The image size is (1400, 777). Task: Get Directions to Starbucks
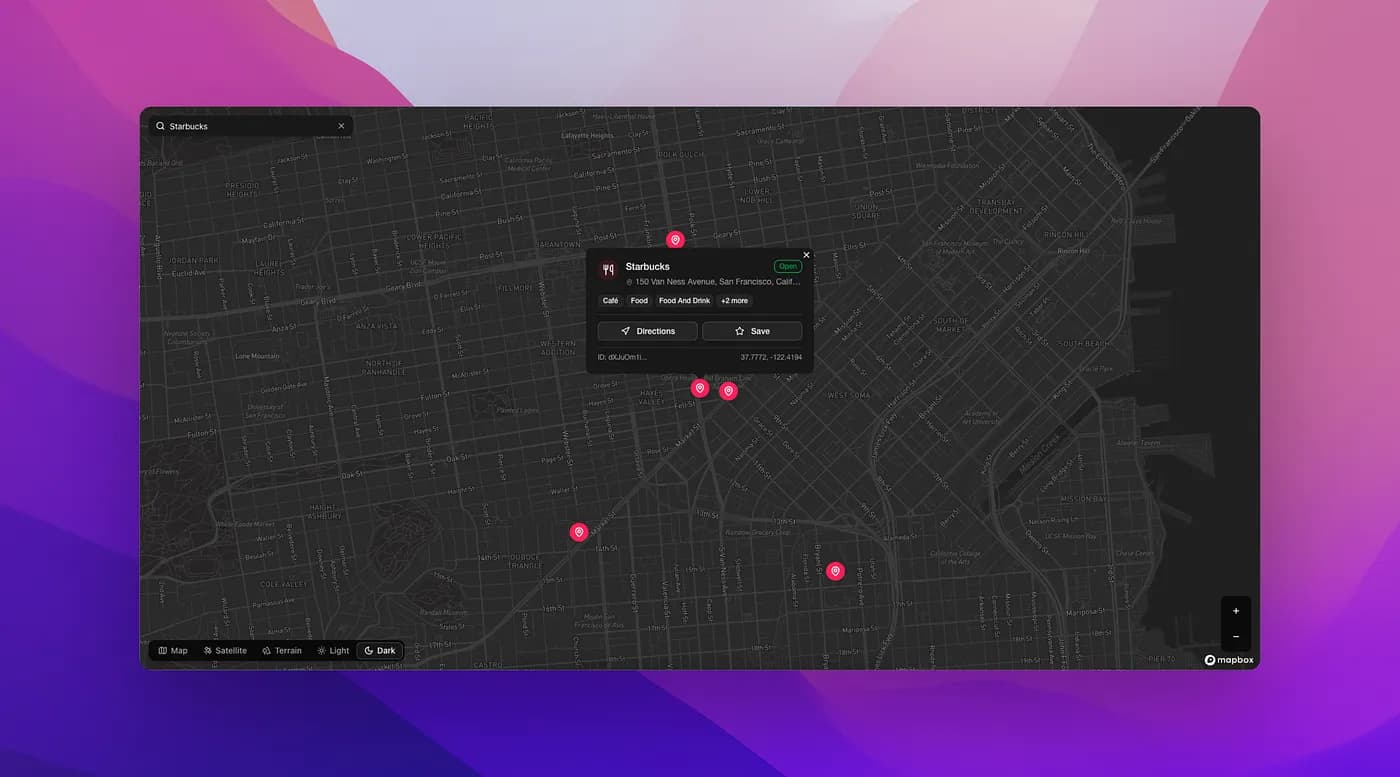click(x=647, y=331)
